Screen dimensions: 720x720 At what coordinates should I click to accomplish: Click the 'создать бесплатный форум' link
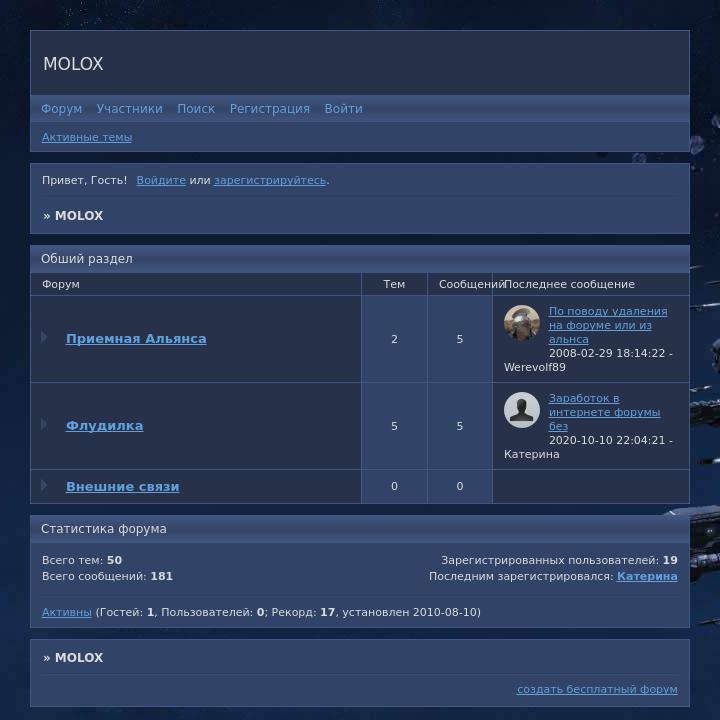tap(597, 689)
